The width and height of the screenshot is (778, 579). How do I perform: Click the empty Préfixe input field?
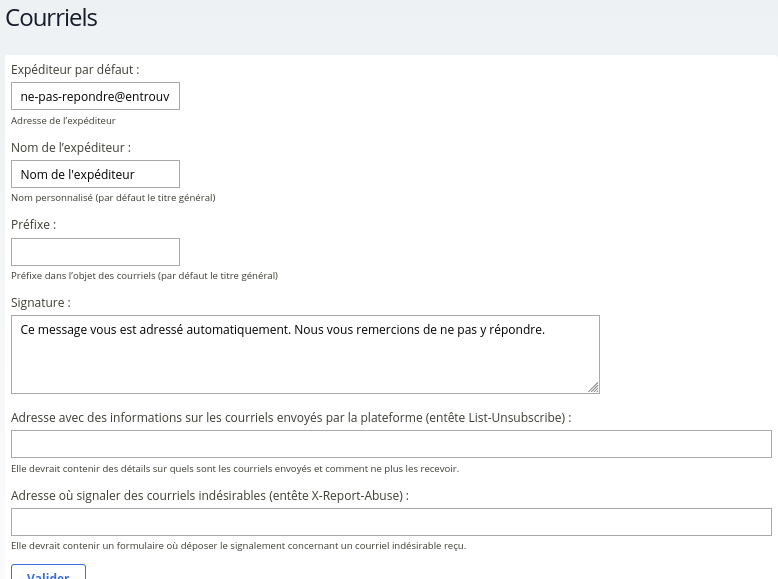tap(95, 252)
